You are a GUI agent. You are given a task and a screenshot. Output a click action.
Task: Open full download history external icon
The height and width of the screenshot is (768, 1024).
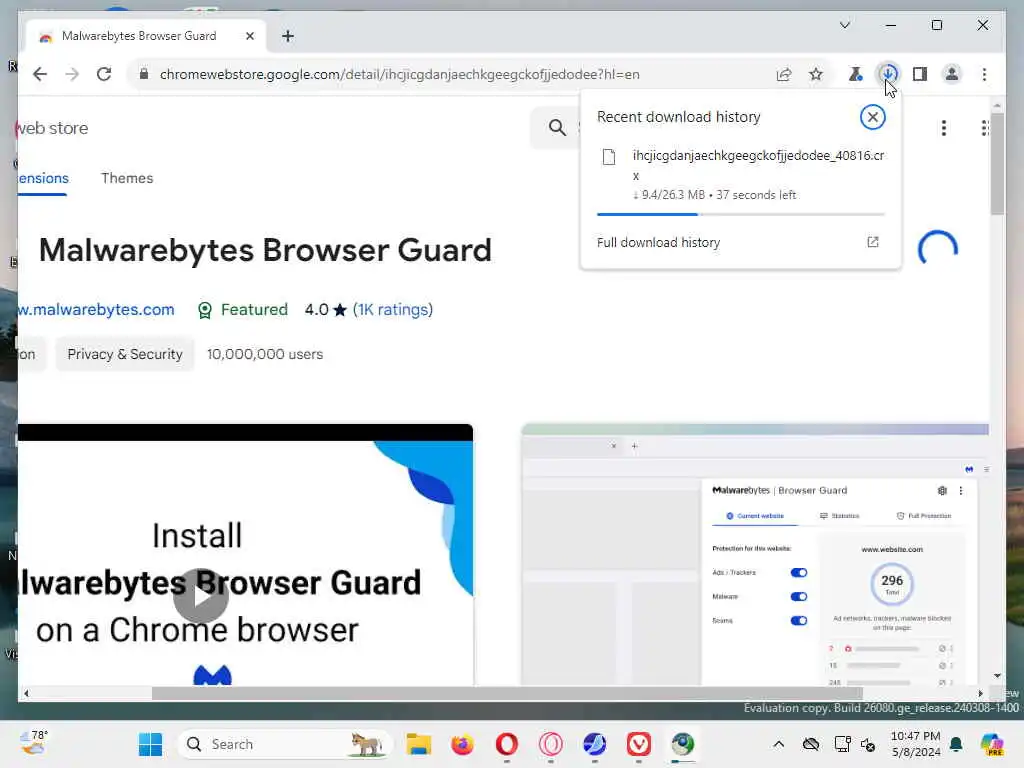point(872,242)
